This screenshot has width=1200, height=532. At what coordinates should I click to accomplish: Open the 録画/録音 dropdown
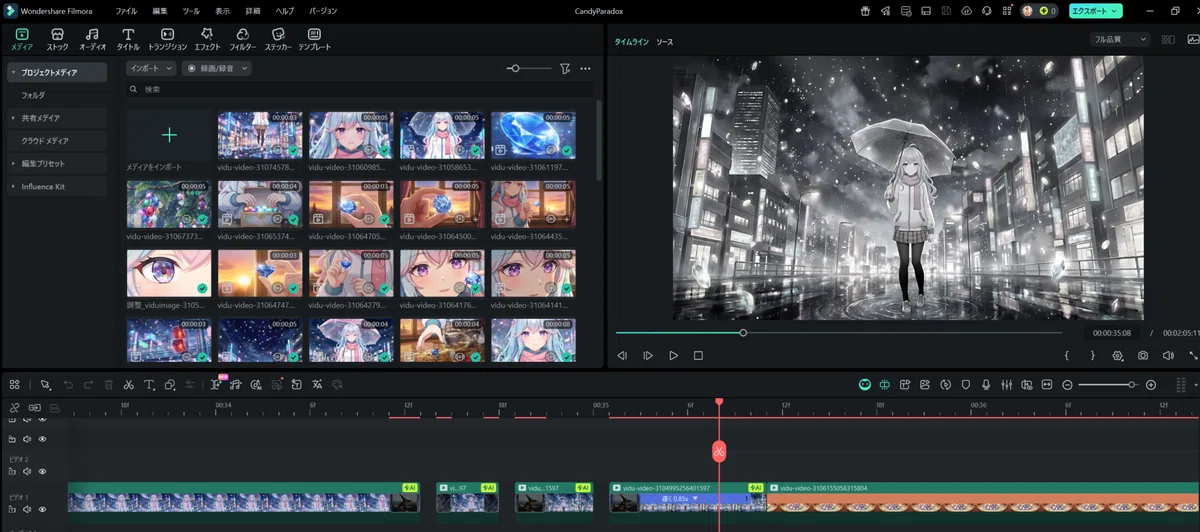216,68
